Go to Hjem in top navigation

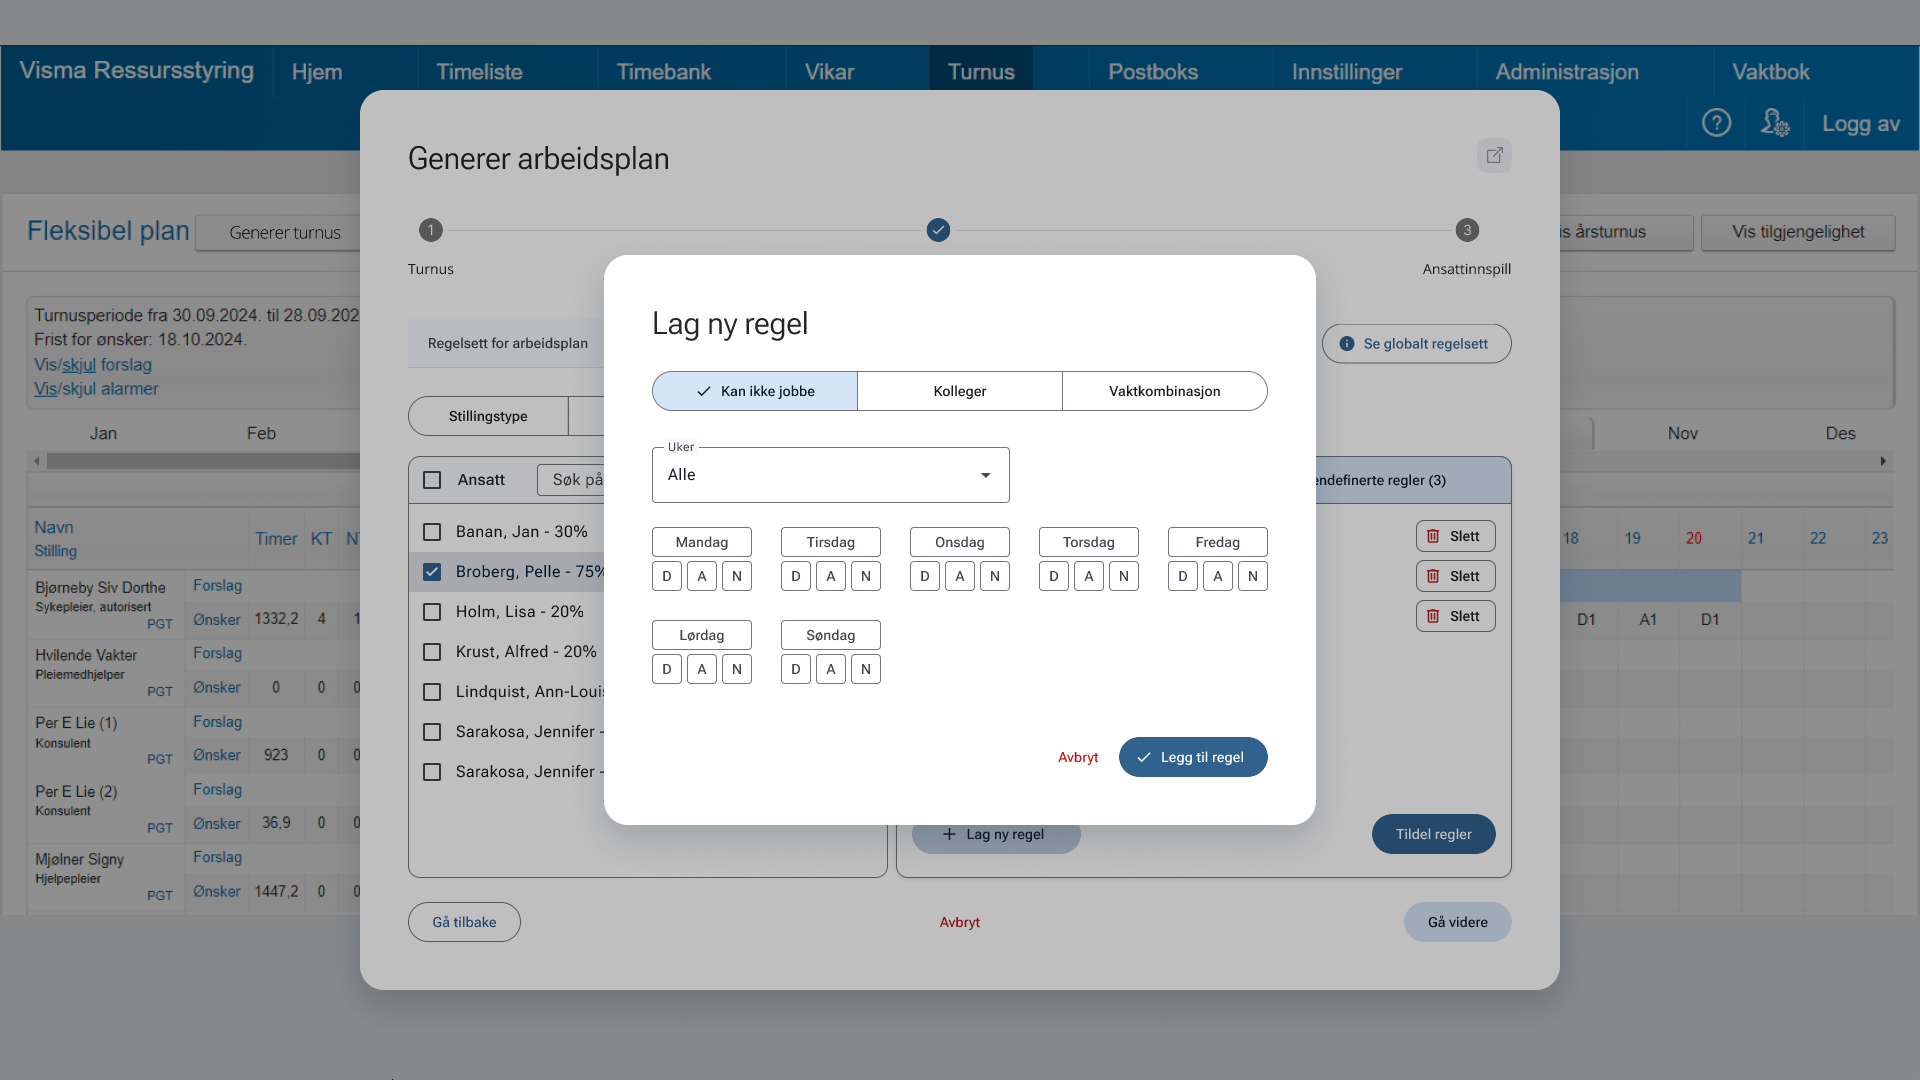tap(317, 72)
